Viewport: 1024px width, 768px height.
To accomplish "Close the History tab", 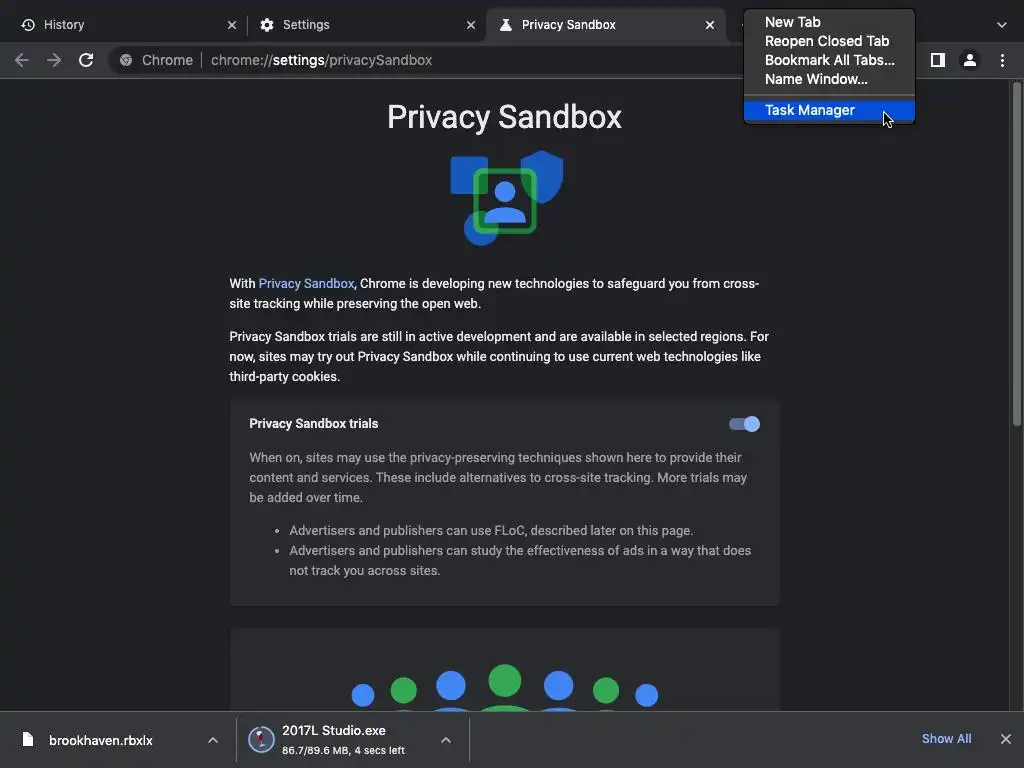I will click(232, 25).
